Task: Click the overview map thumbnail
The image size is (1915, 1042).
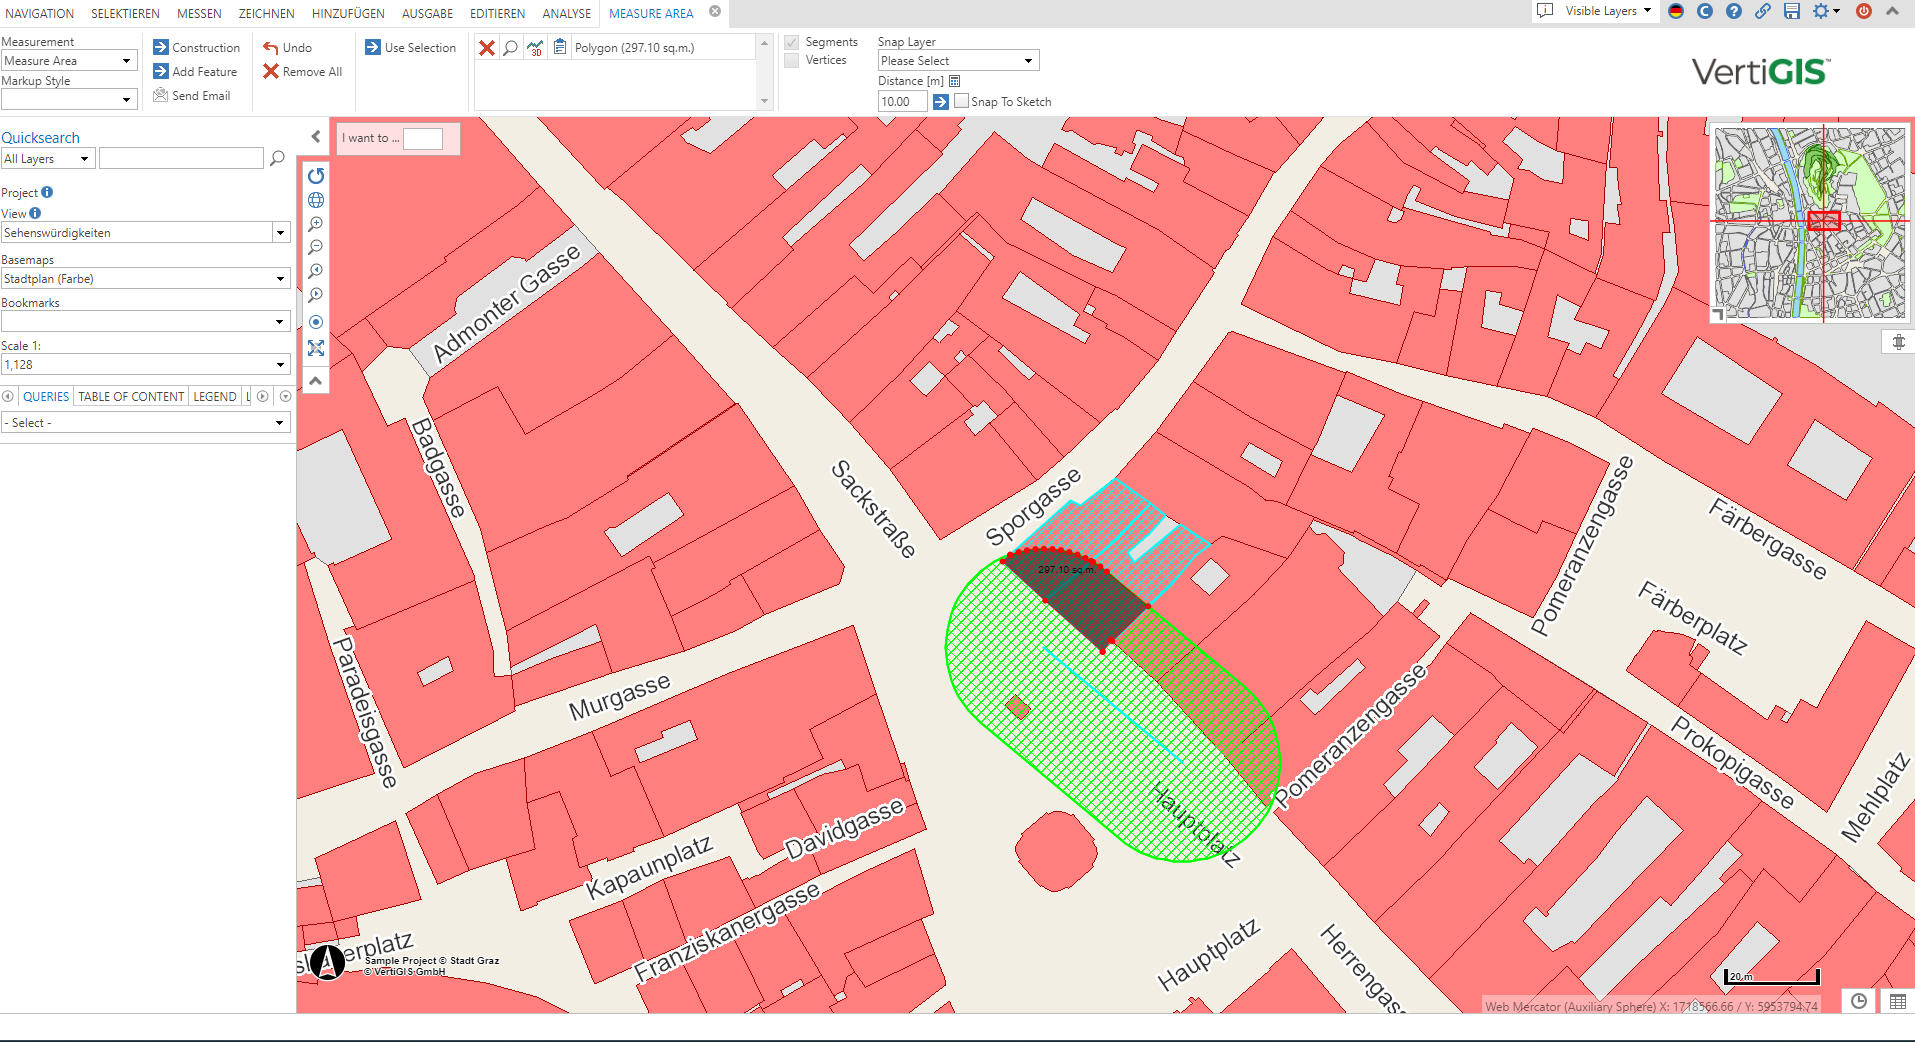Action: coord(1810,222)
